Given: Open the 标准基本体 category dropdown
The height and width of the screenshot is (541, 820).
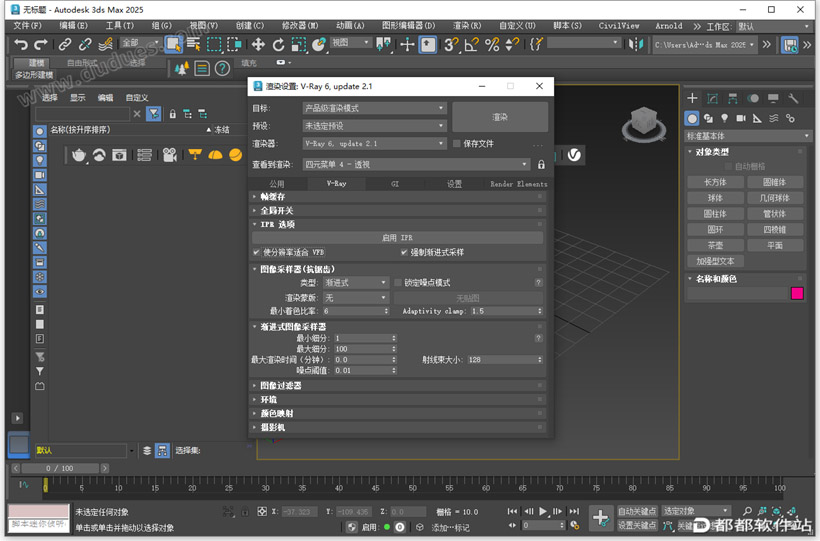Looking at the screenshot, I should click(x=748, y=136).
